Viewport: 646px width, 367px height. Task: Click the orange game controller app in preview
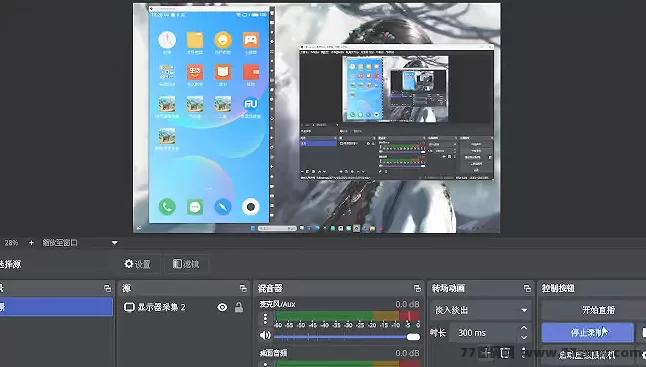tap(251, 40)
